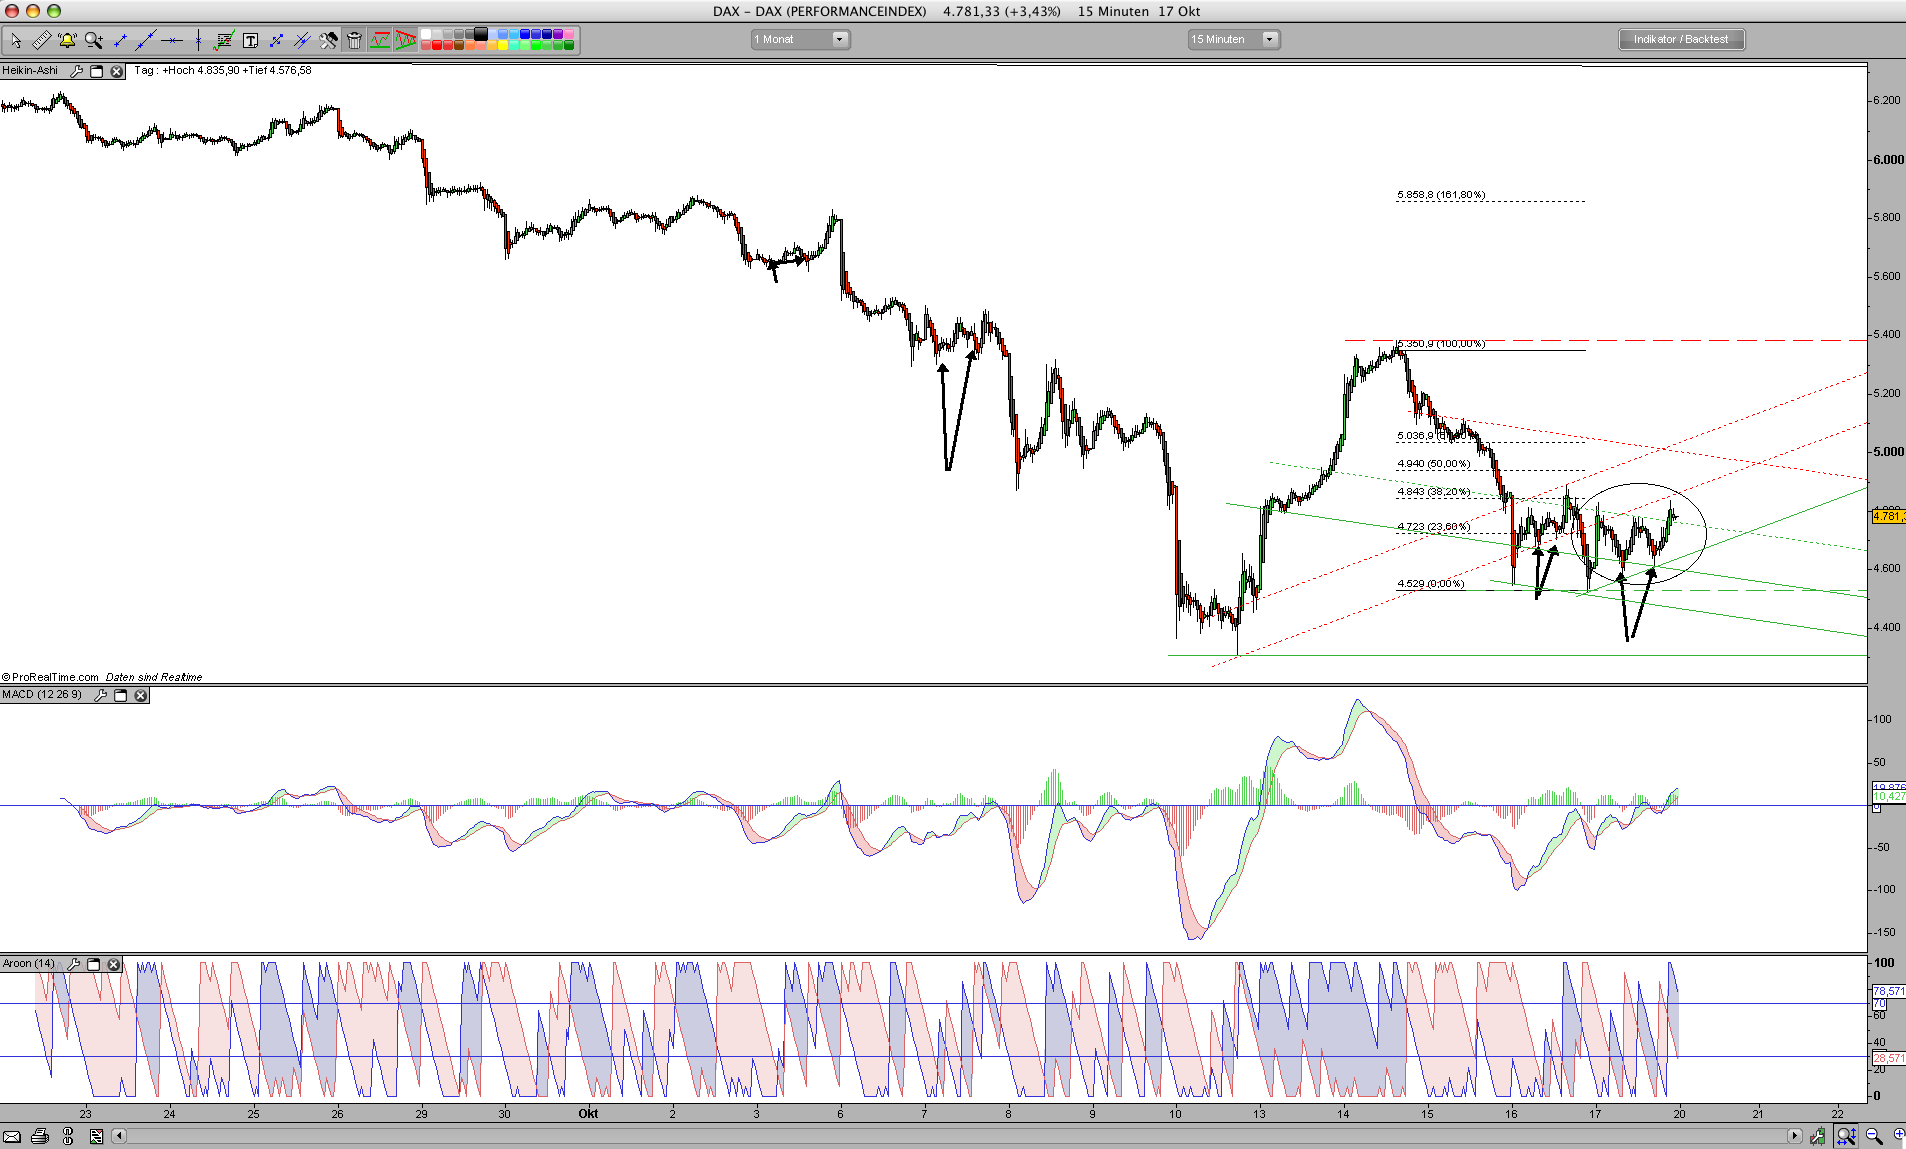Click the '4.529 (0,00%)' Fibonacci label

coord(1431,584)
